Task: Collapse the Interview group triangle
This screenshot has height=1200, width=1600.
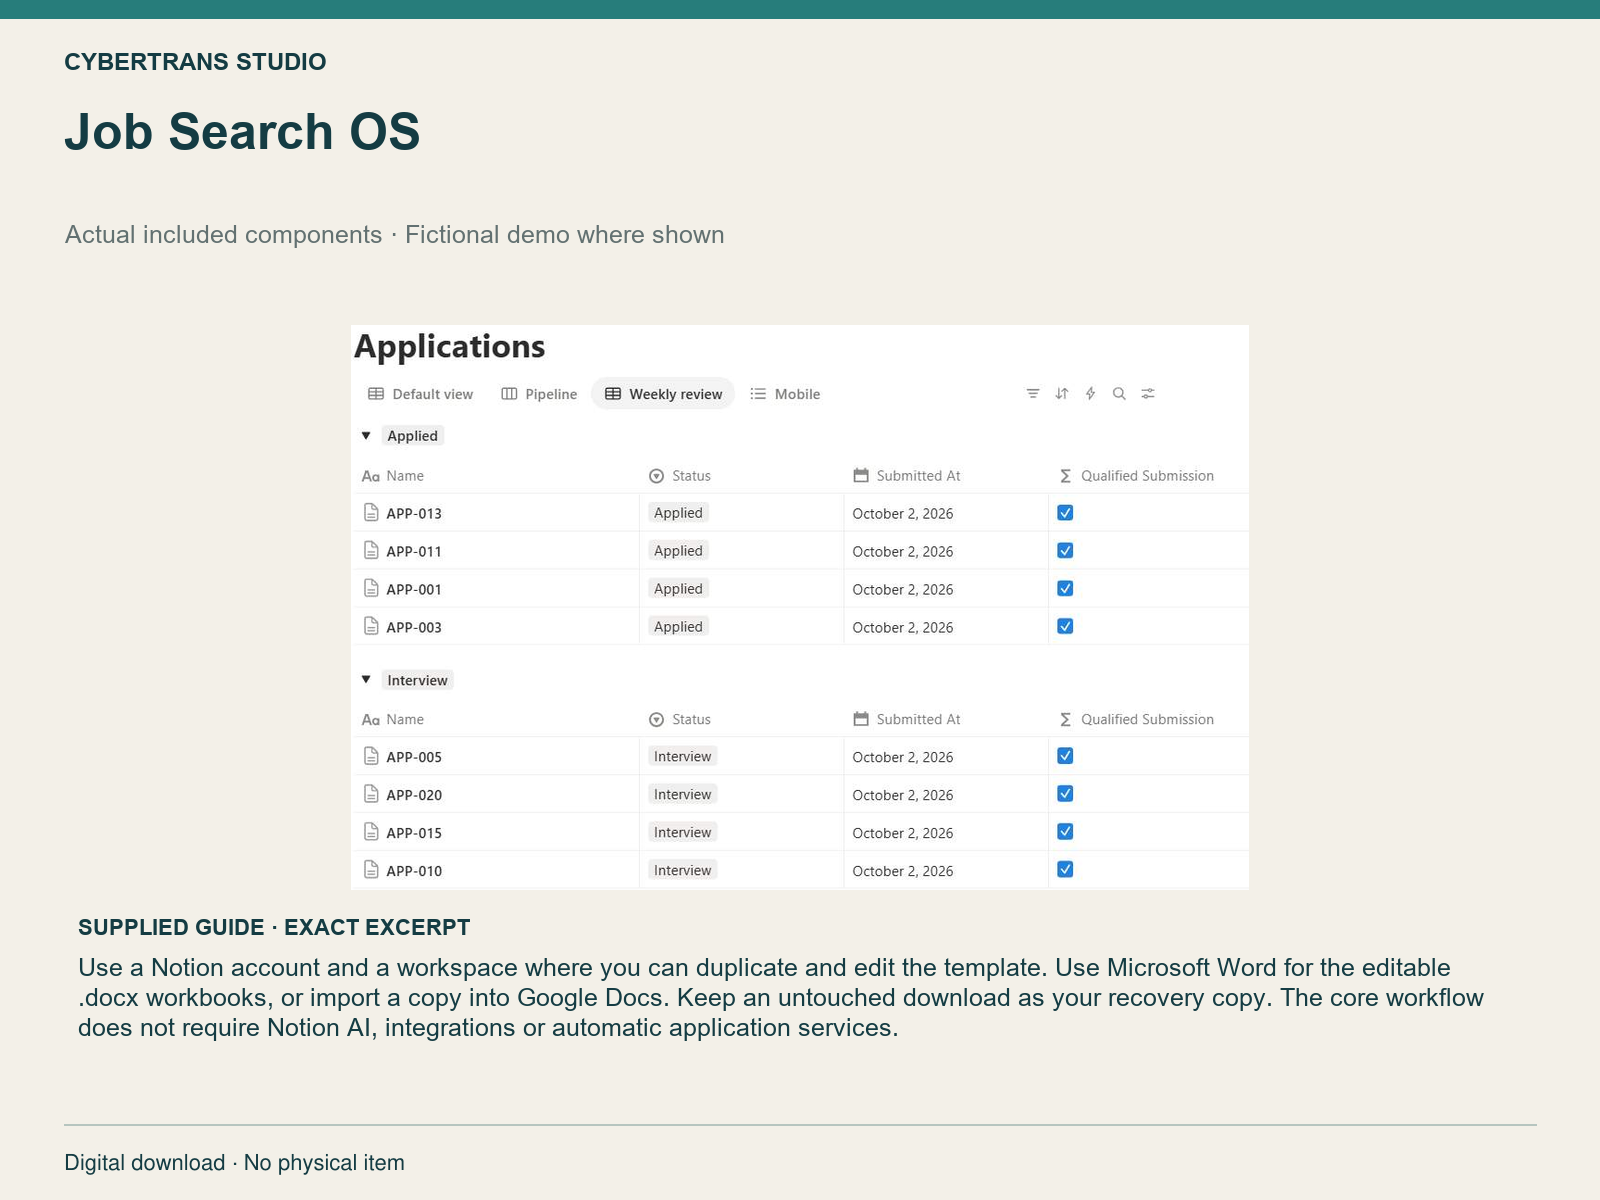Action: click(366, 680)
